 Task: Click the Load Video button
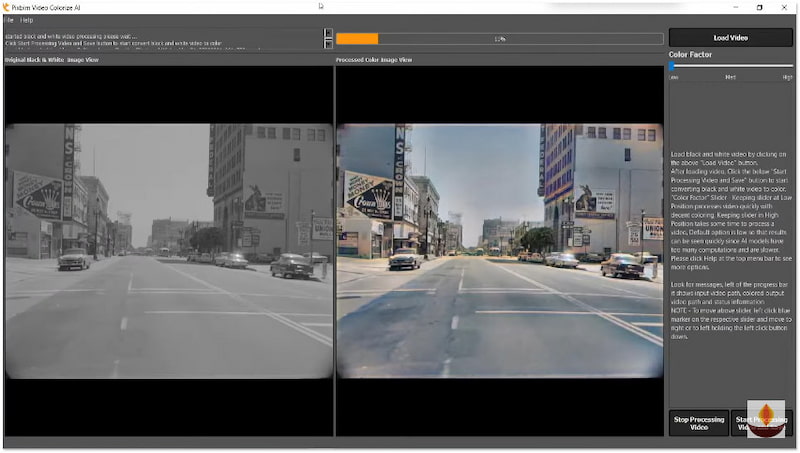[x=730, y=37]
